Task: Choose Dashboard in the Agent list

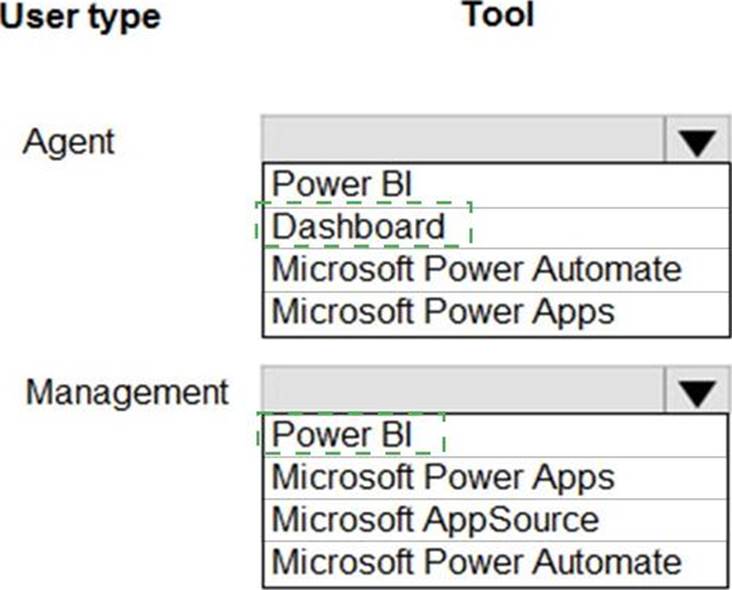Action: [358, 227]
